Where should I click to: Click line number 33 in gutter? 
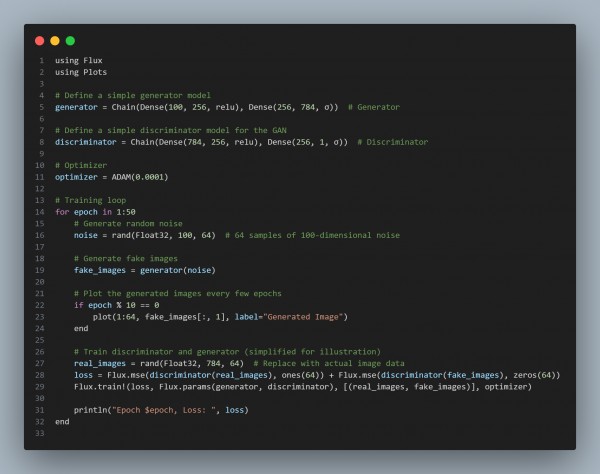(x=40, y=433)
